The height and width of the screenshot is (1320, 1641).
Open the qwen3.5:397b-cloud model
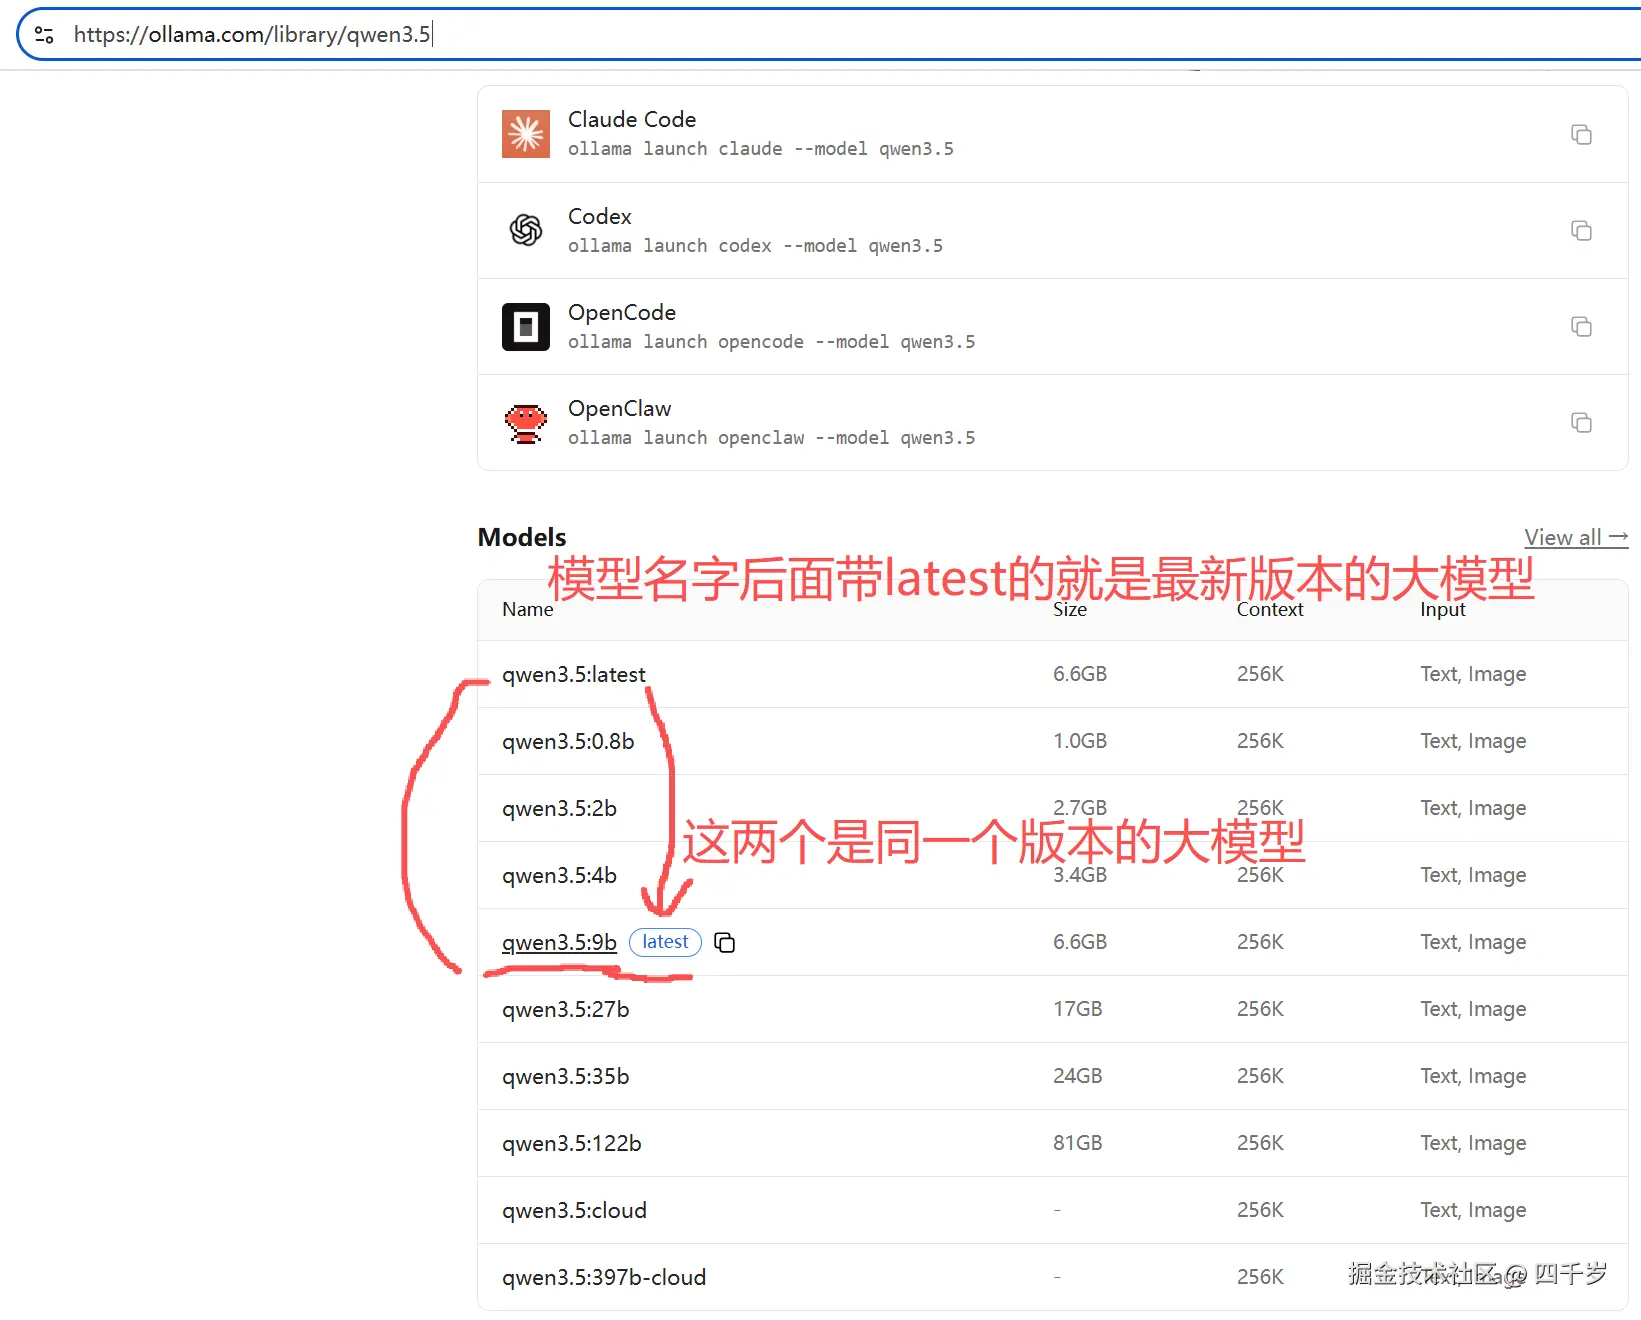604,1277
